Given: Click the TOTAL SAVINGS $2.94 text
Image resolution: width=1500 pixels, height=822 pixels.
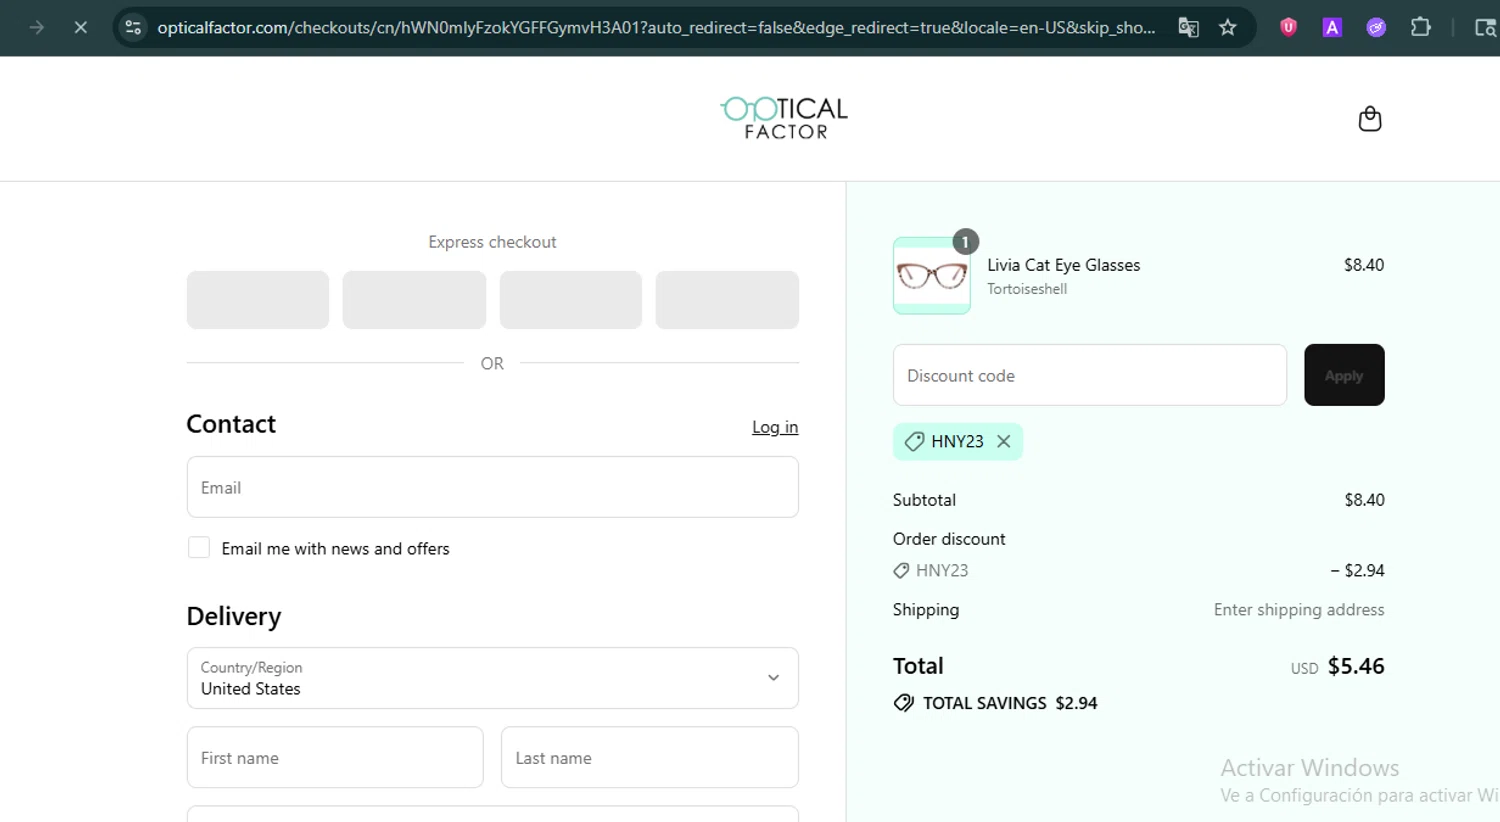Looking at the screenshot, I should [x=1010, y=703].
